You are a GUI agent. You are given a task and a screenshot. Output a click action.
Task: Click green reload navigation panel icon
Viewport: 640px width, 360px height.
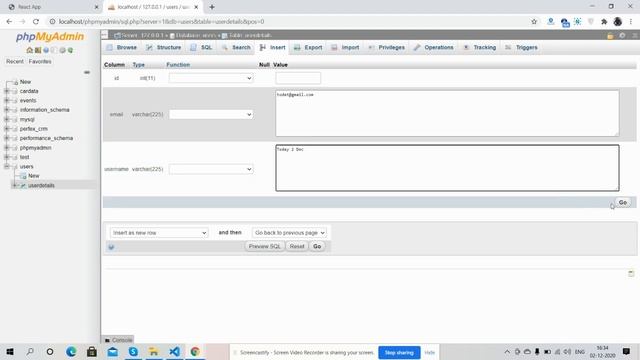click(70, 50)
